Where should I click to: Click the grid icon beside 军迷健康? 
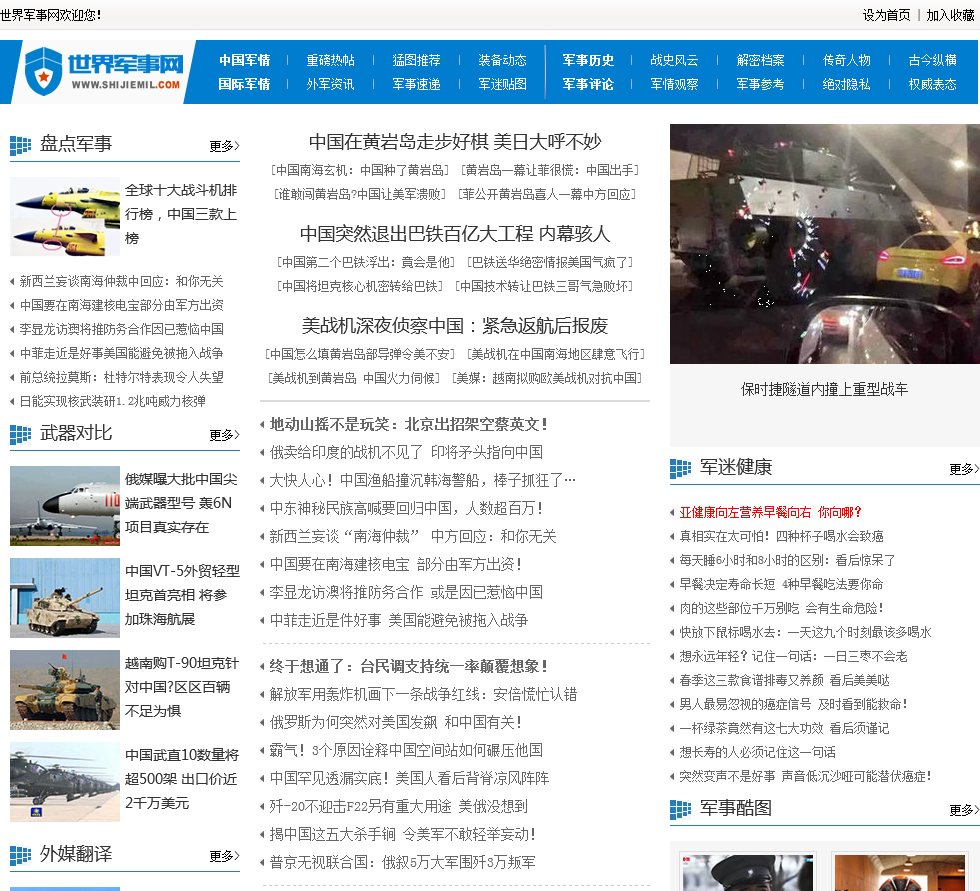682,467
